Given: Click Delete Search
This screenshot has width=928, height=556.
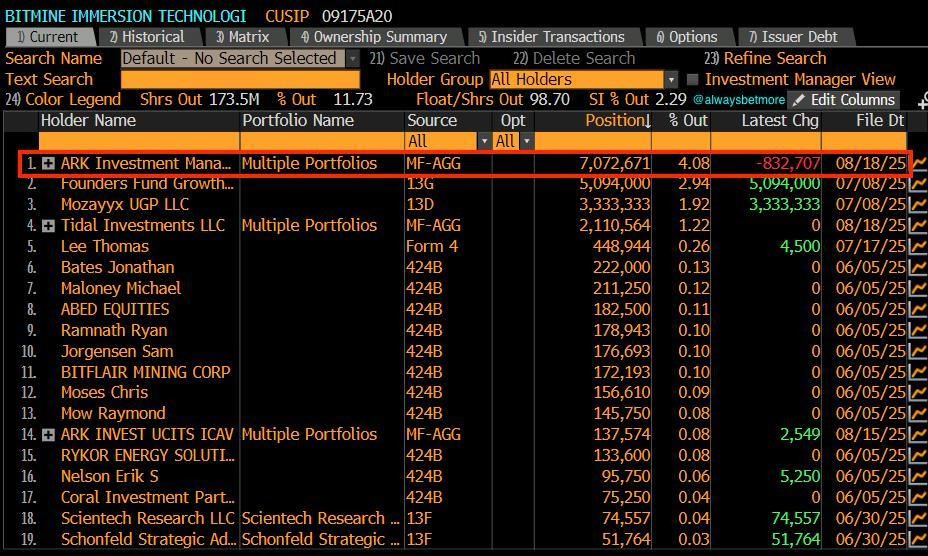Looking at the screenshot, I should [574, 59].
